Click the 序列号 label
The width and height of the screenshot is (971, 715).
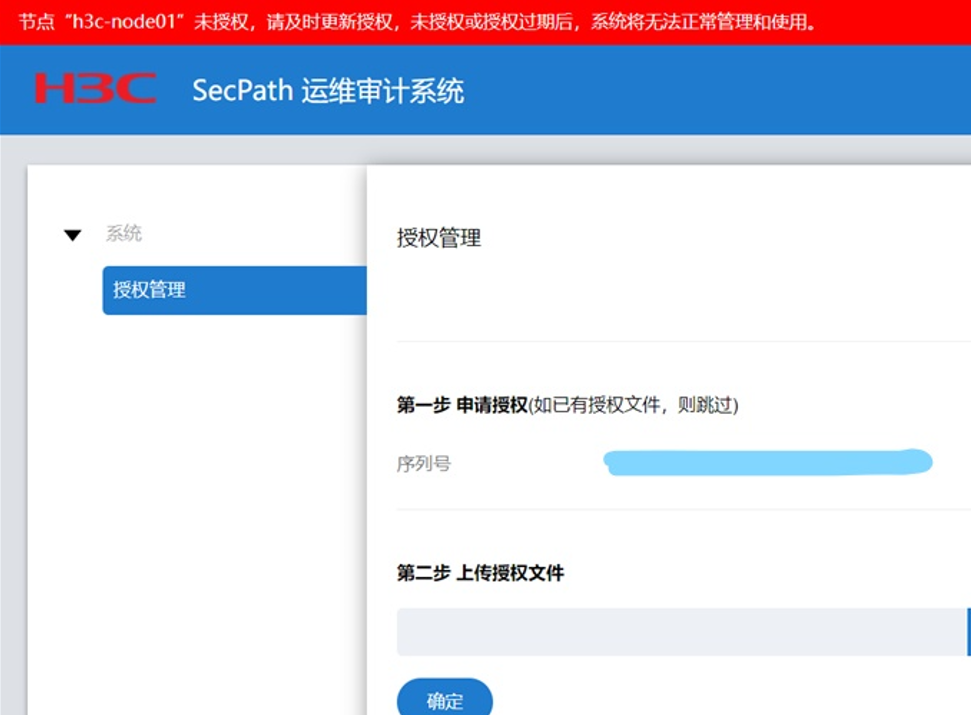pos(424,464)
